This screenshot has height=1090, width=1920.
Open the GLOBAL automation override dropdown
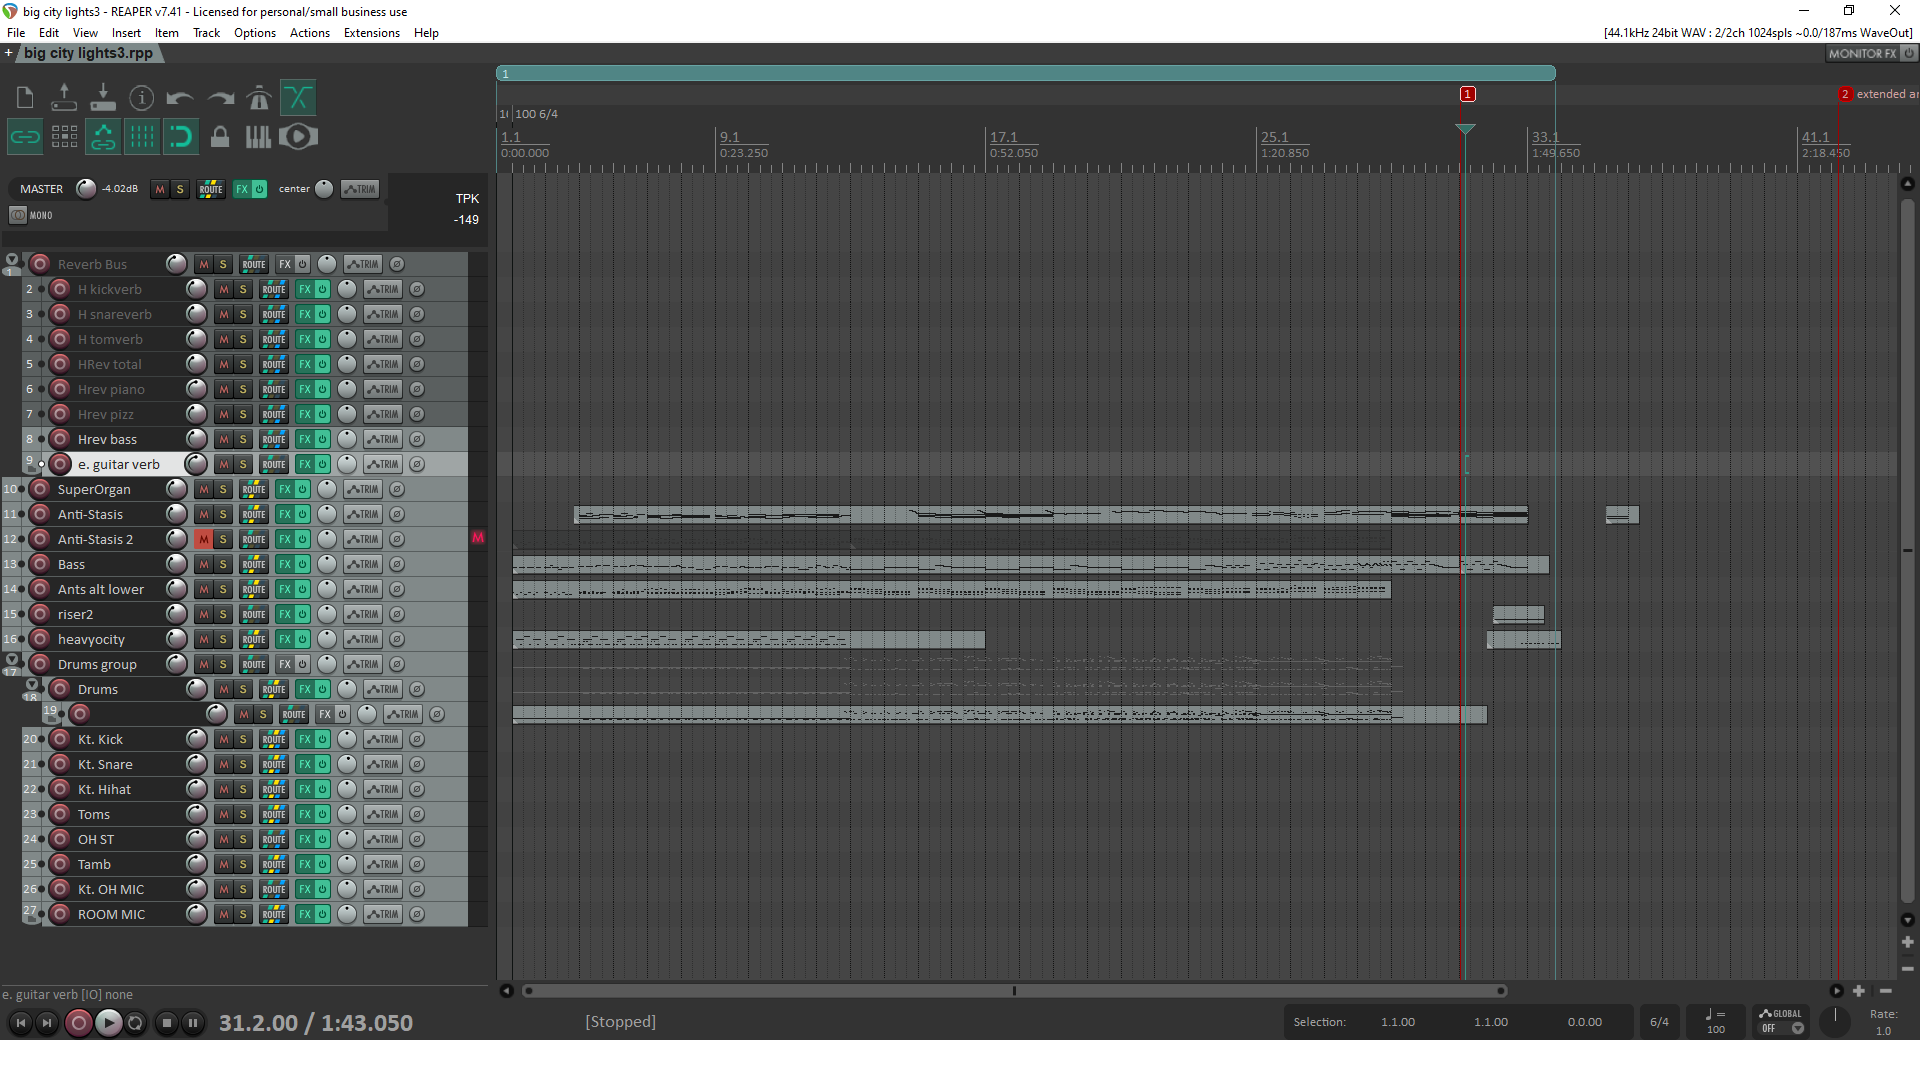[x=1797, y=1028]
